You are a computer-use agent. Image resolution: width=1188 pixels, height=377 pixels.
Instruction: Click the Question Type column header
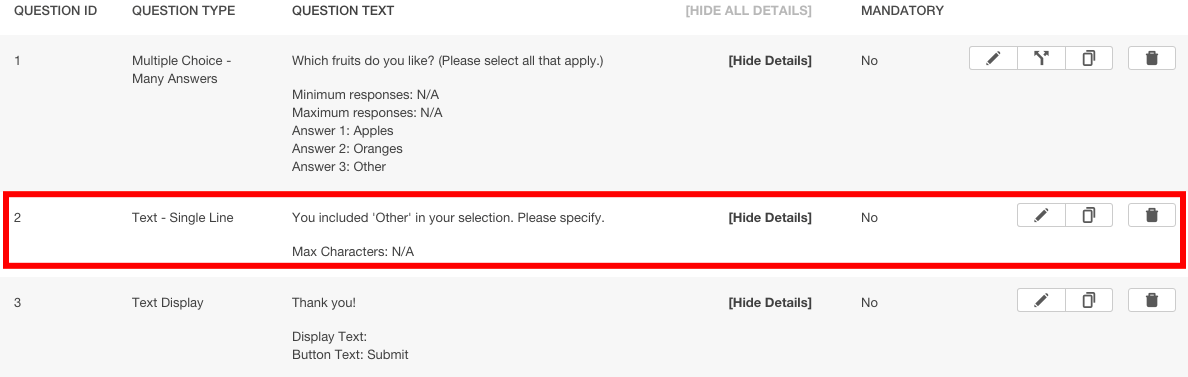tap(183, 11)
